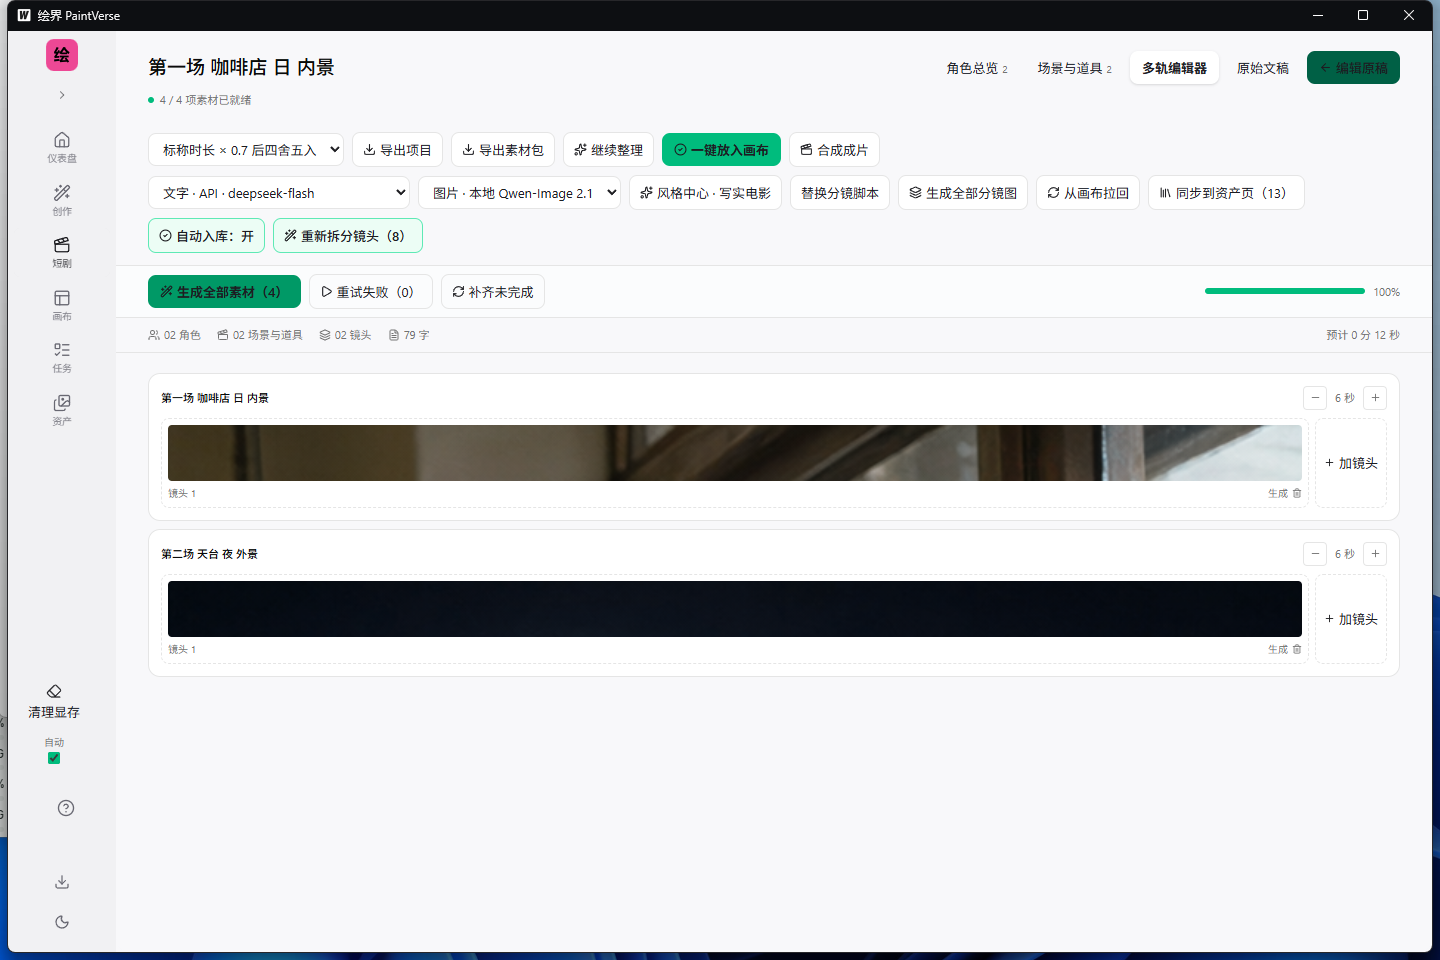Click the 重试失败 (0) play button
1440x960 pixels.
point(370,292)
